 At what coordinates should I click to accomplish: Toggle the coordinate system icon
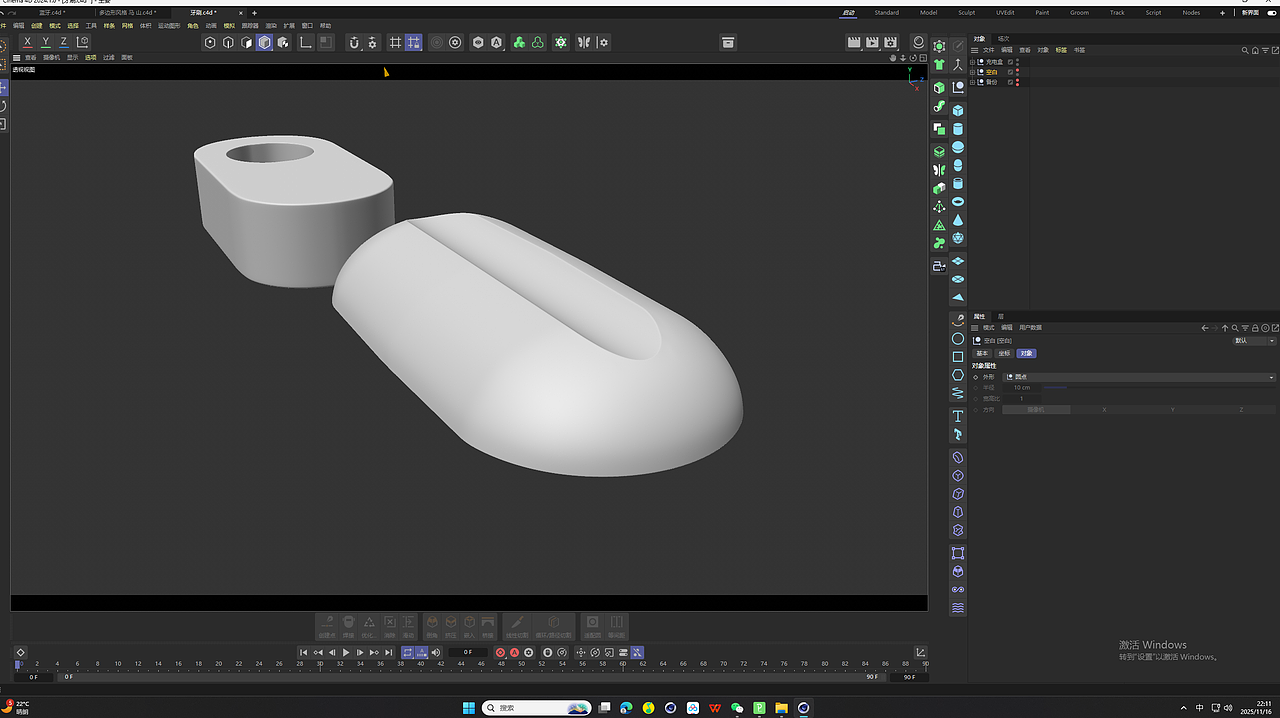pyautogui.click(x=83, y=42)
